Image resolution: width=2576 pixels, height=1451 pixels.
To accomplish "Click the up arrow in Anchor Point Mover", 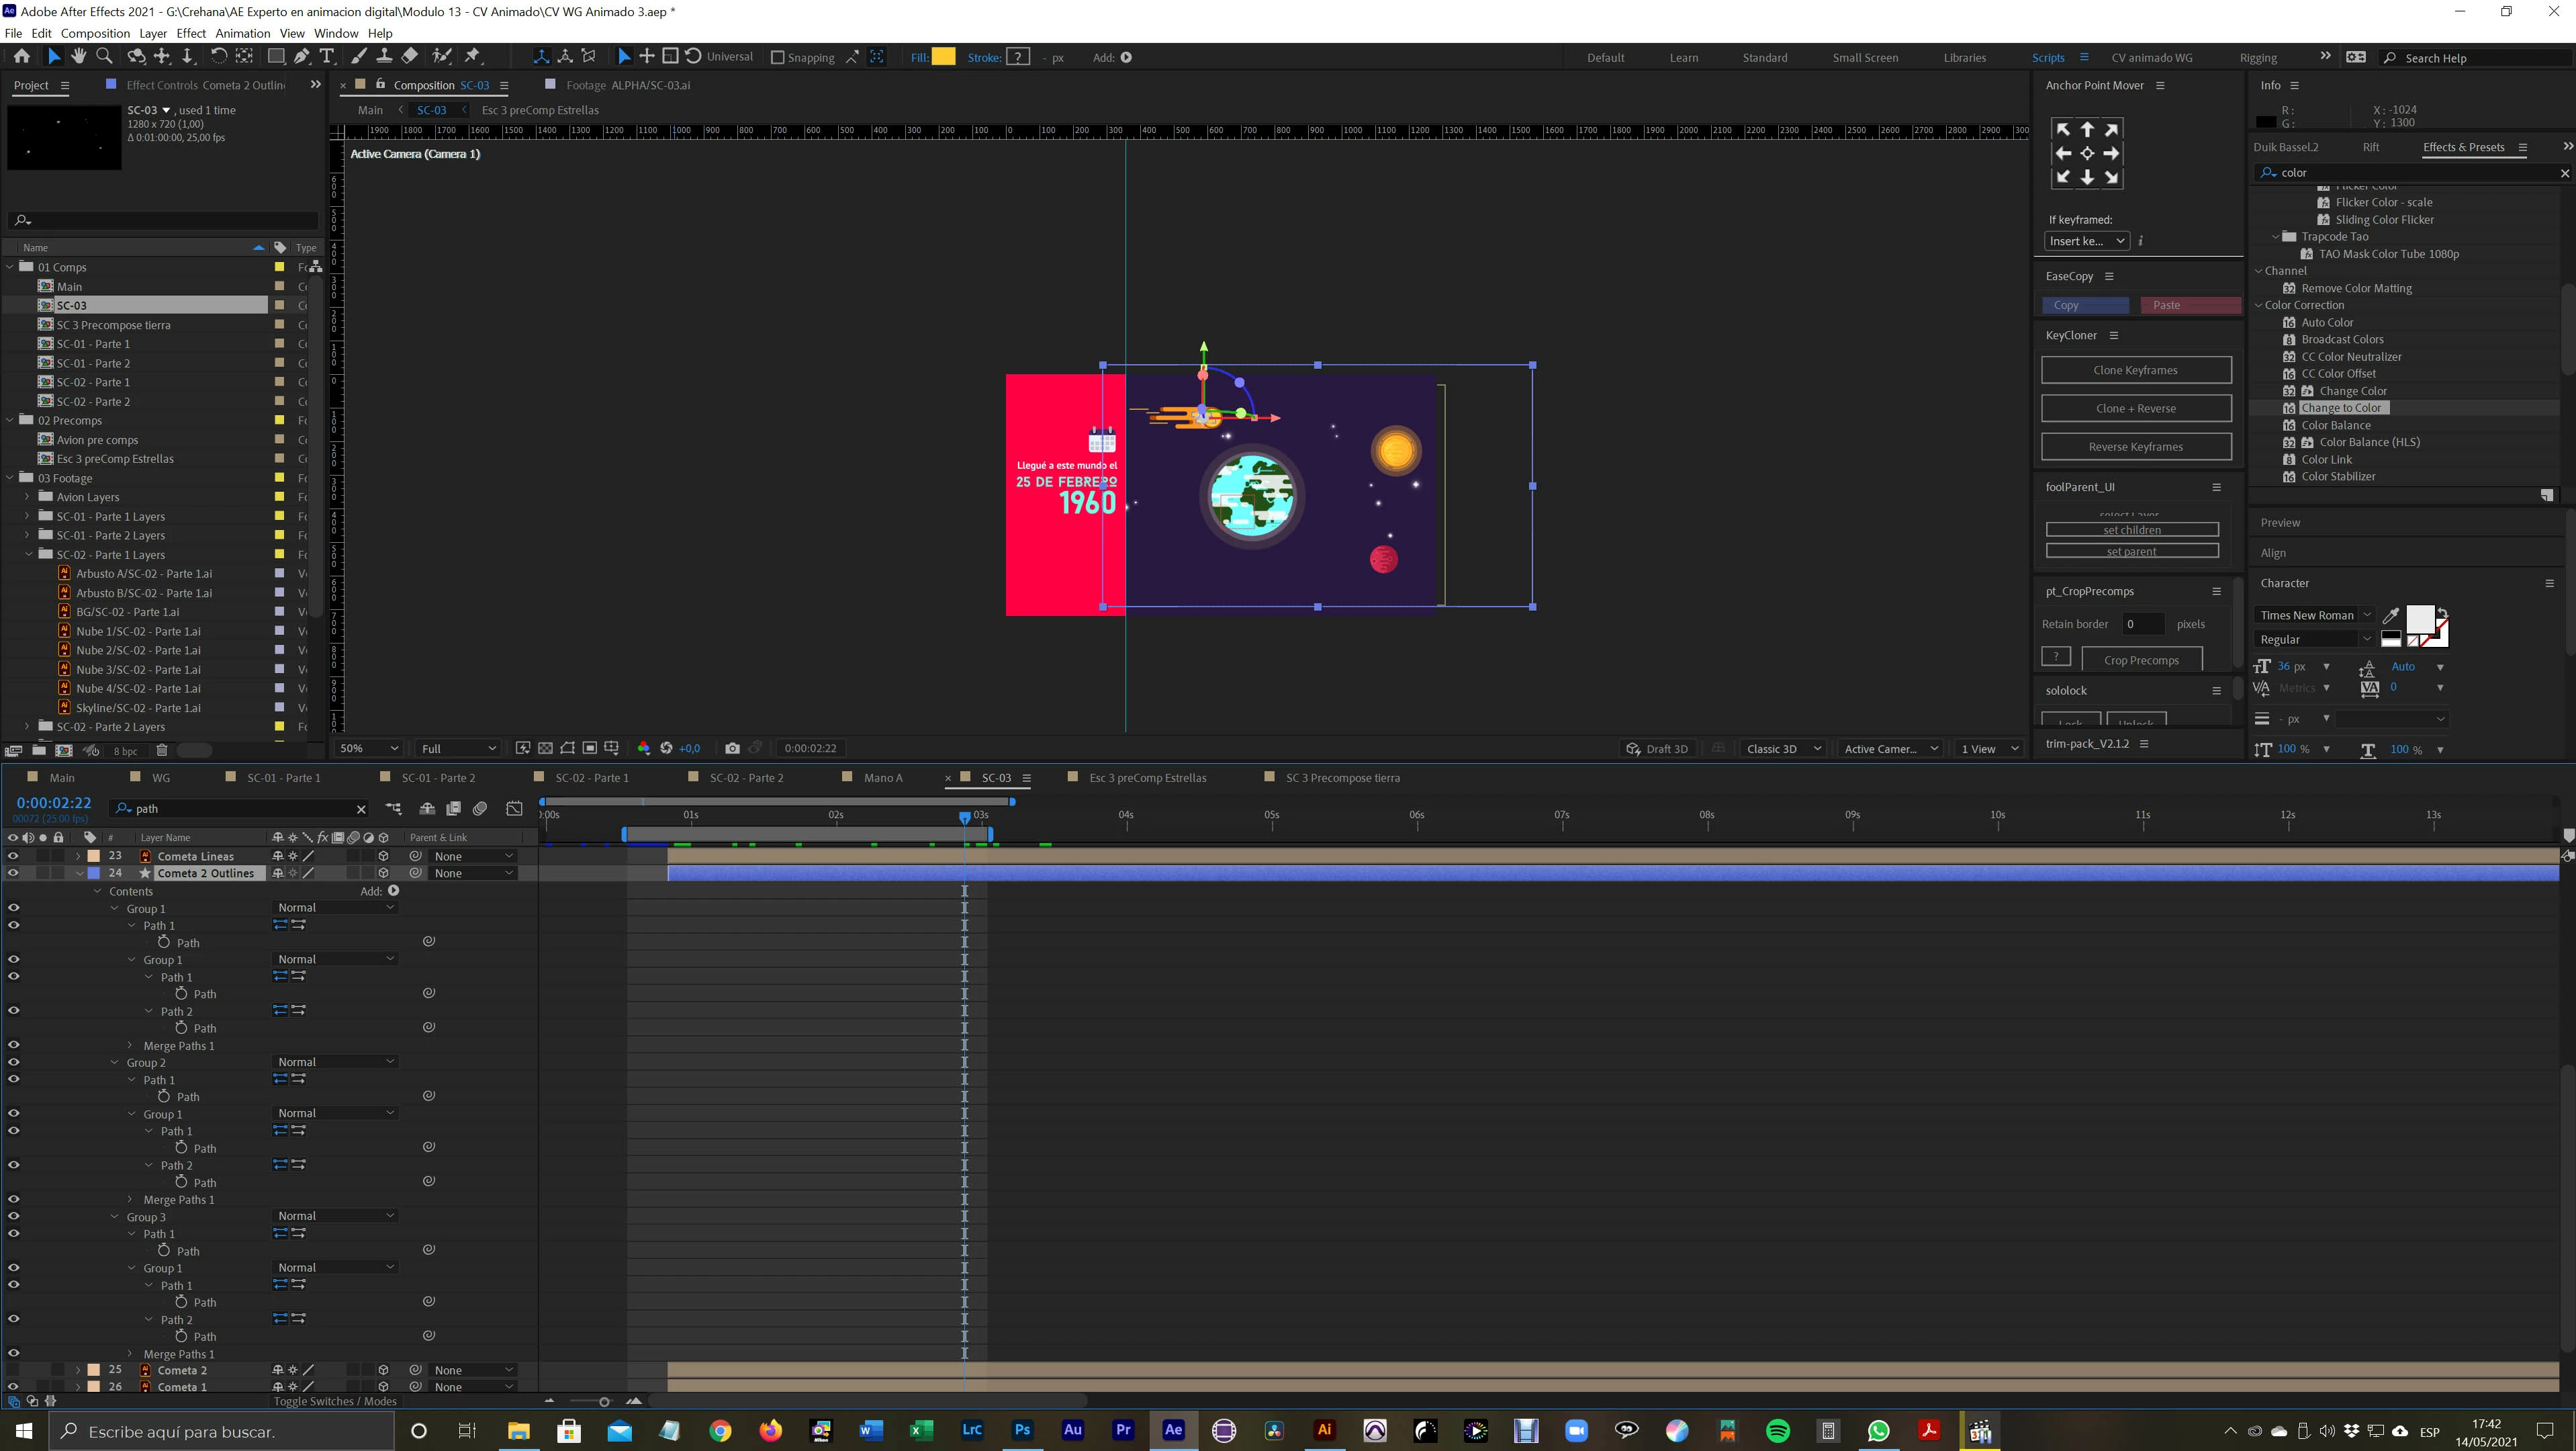I will (x=2087, y=129).
